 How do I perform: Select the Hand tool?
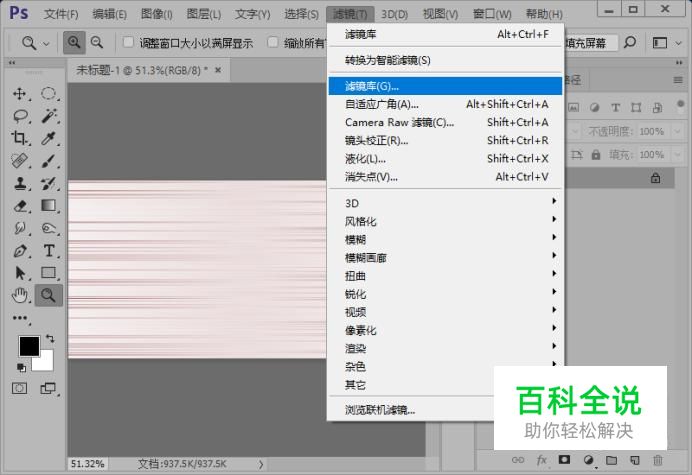coord(19,295)
